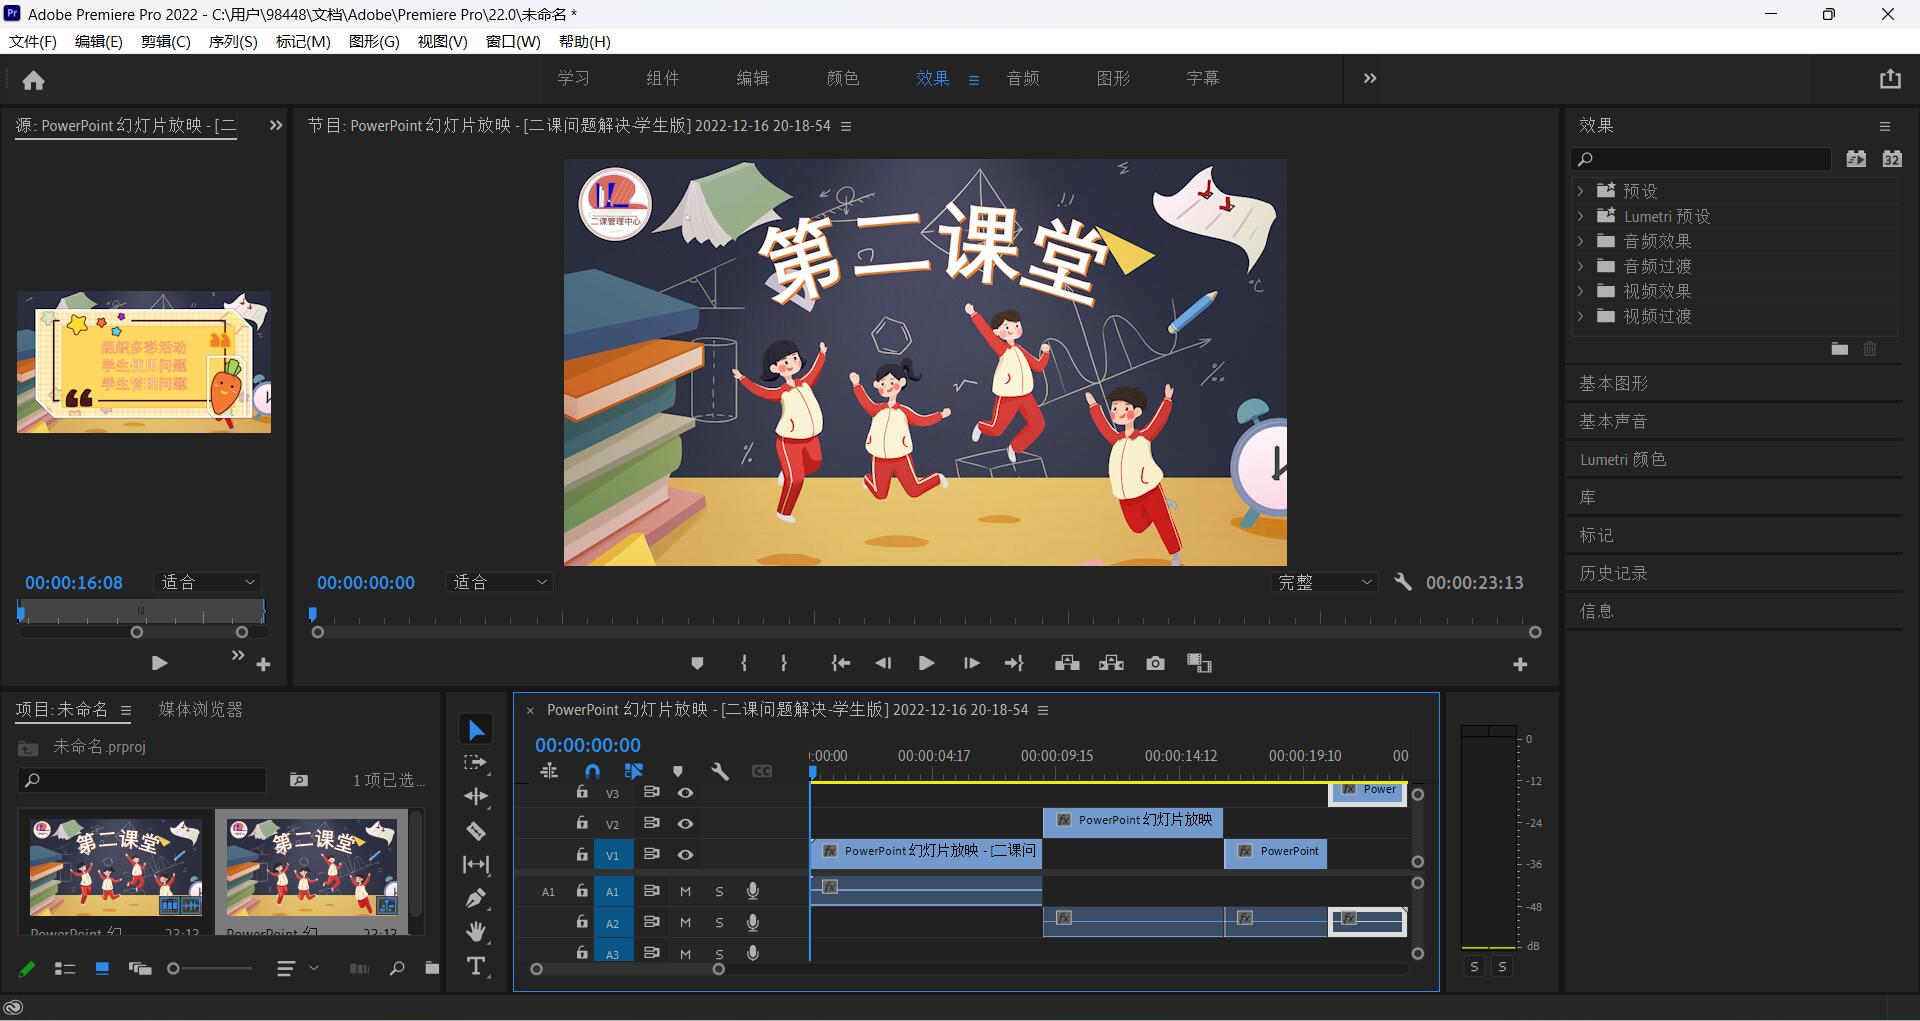
Task: Toggle V3 track output eye
Action: 685,793
